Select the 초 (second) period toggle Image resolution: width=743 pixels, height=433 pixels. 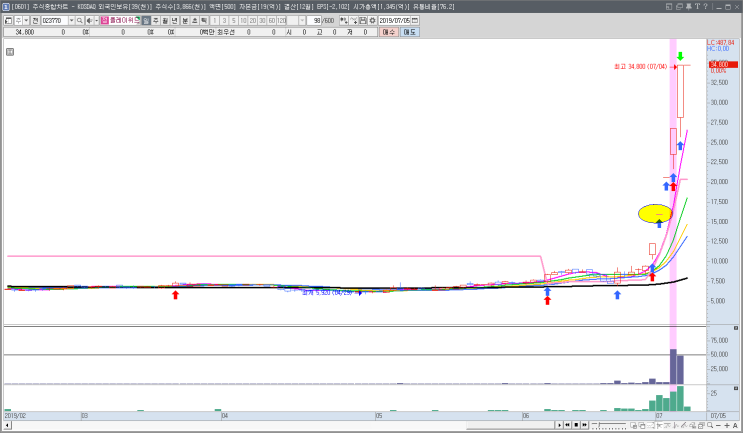[x=194, y=20]
